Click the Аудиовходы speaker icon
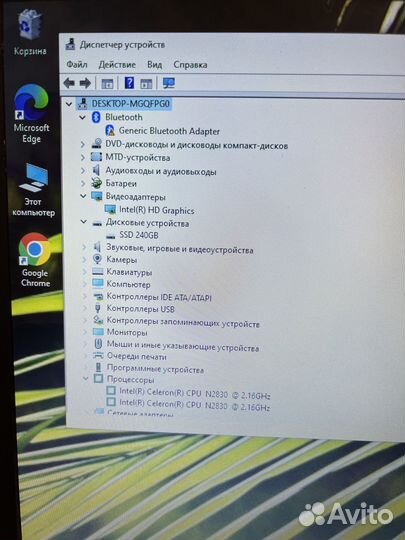The image size is (405, 540). tap(96, 170)
